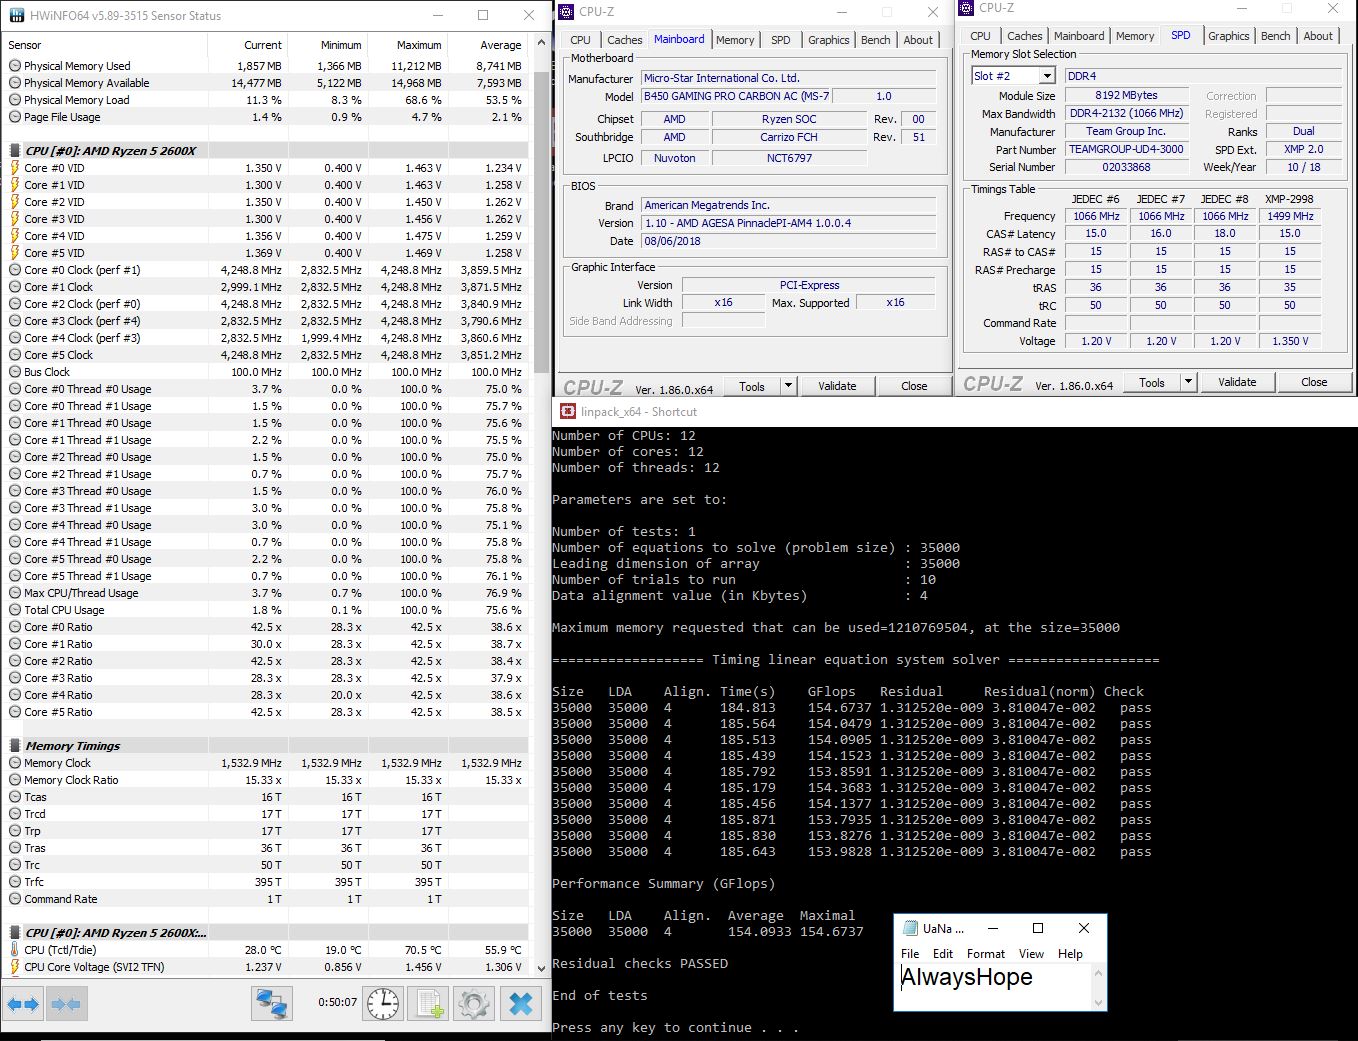The height and width of the screenshot is (1041, 1358).
Task: Click the Core #0 VID lightning icon
Action: [x=15, y=168]
